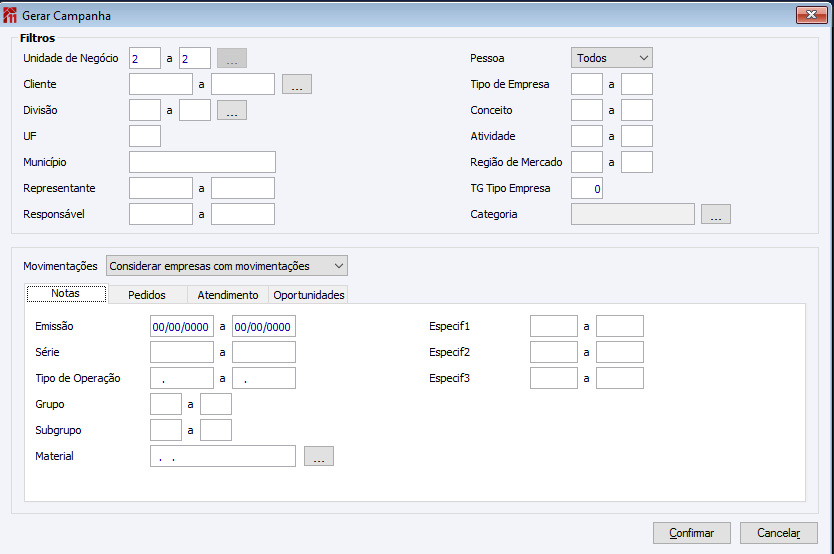The width and height of the screenshot is (834, 554).
Task: Click the ellipsis button beside Cliente fields
Action: click(x=297, y=85)
